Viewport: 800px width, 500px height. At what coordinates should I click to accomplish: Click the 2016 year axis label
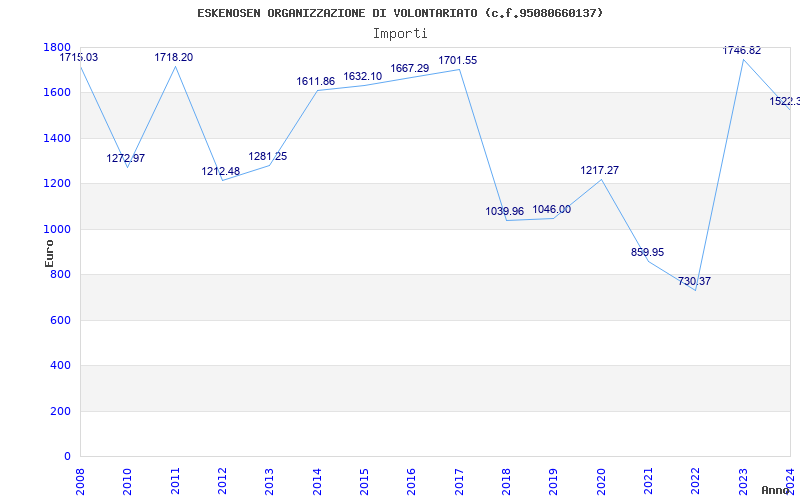412,482
